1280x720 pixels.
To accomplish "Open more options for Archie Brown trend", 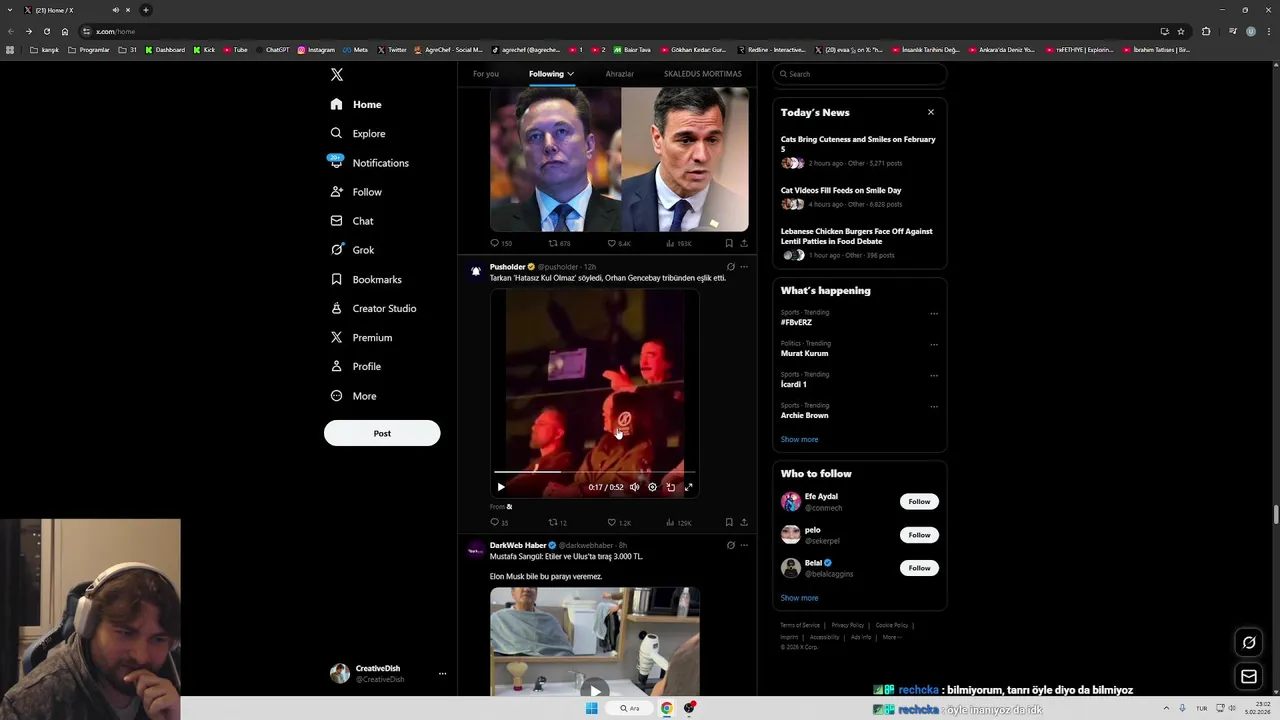I will 934,406.
